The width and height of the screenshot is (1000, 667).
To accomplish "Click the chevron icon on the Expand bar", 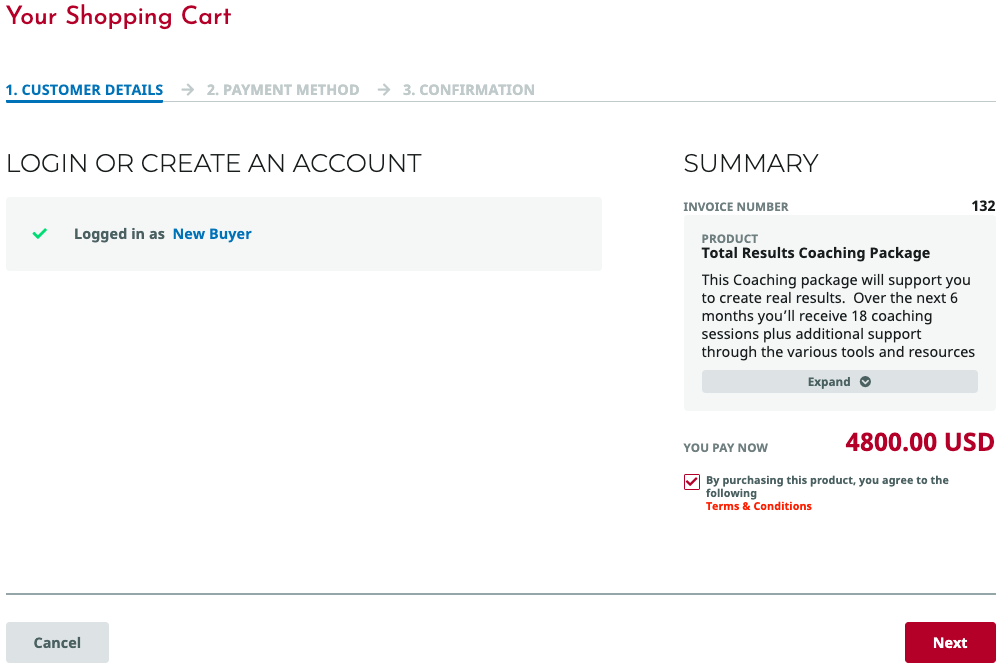I will pos(865,382).
